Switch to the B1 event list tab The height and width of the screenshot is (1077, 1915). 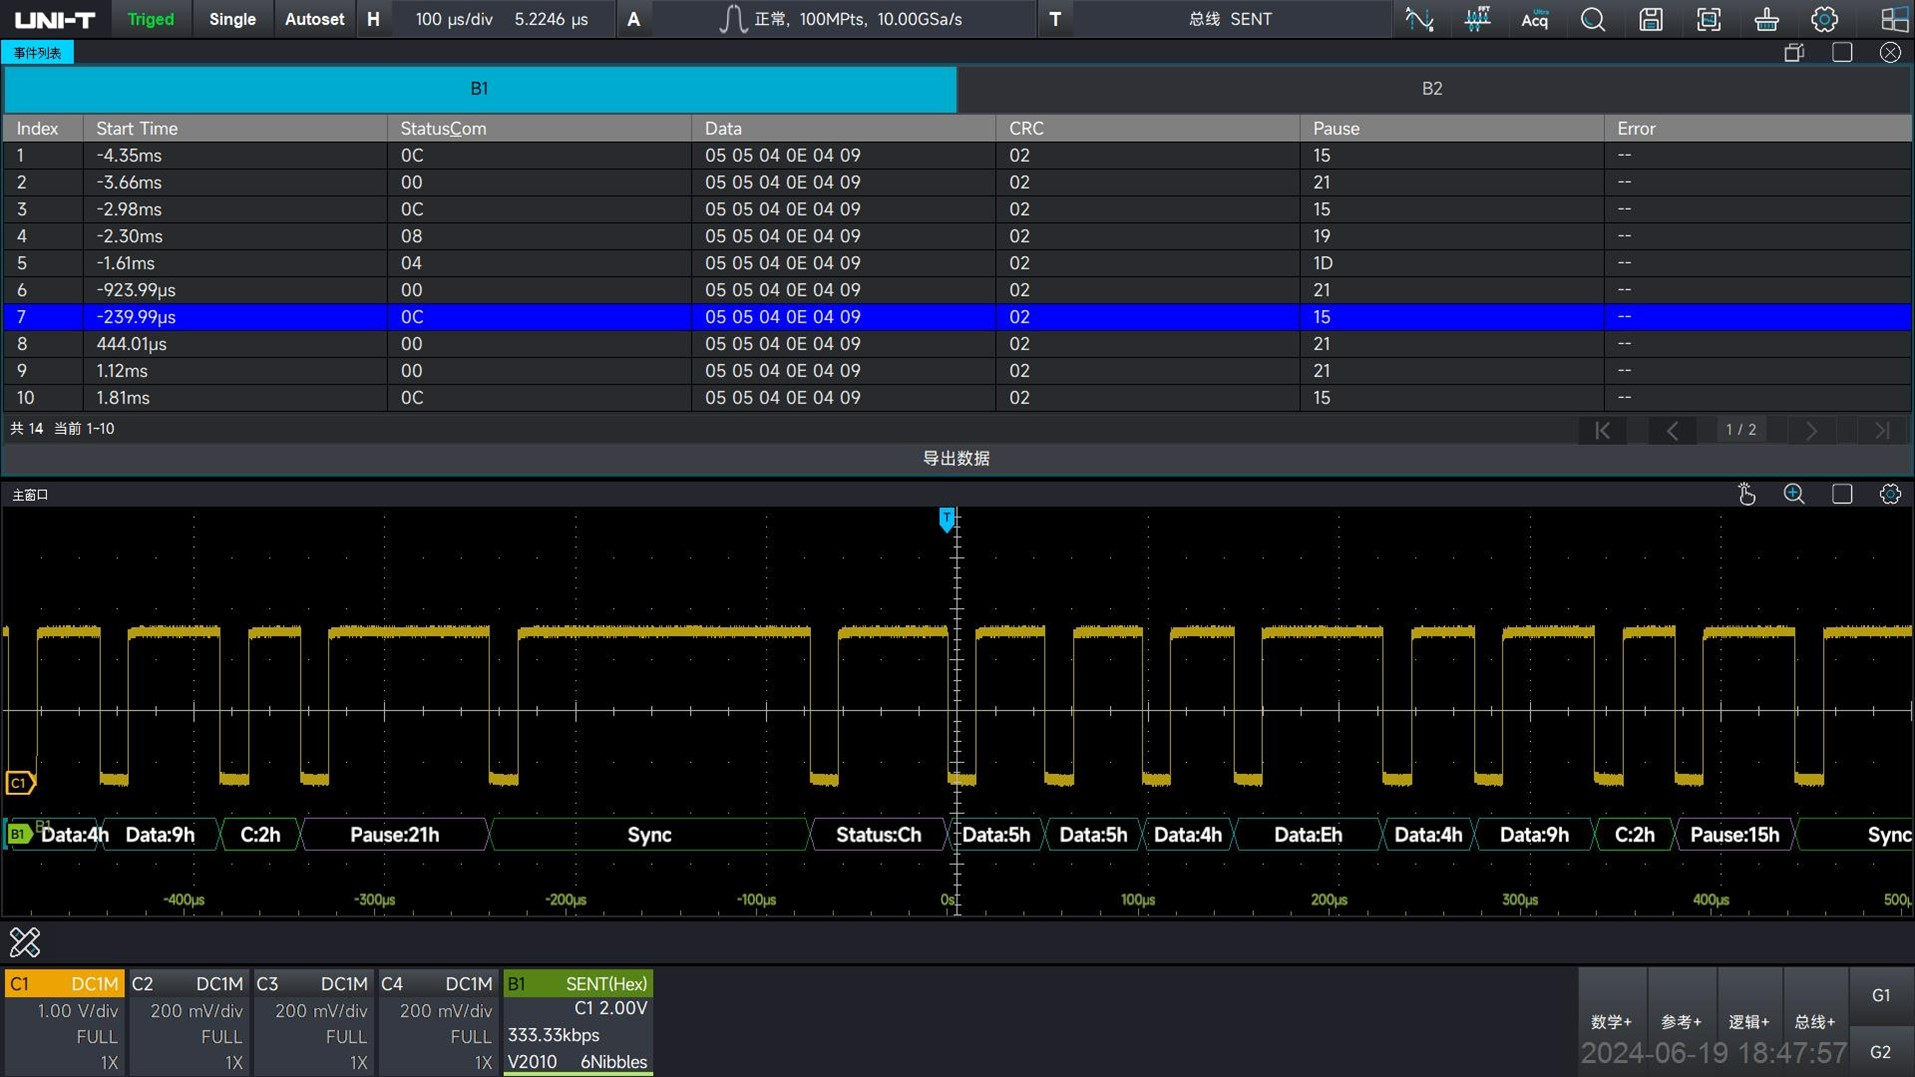tap(480, 89)
